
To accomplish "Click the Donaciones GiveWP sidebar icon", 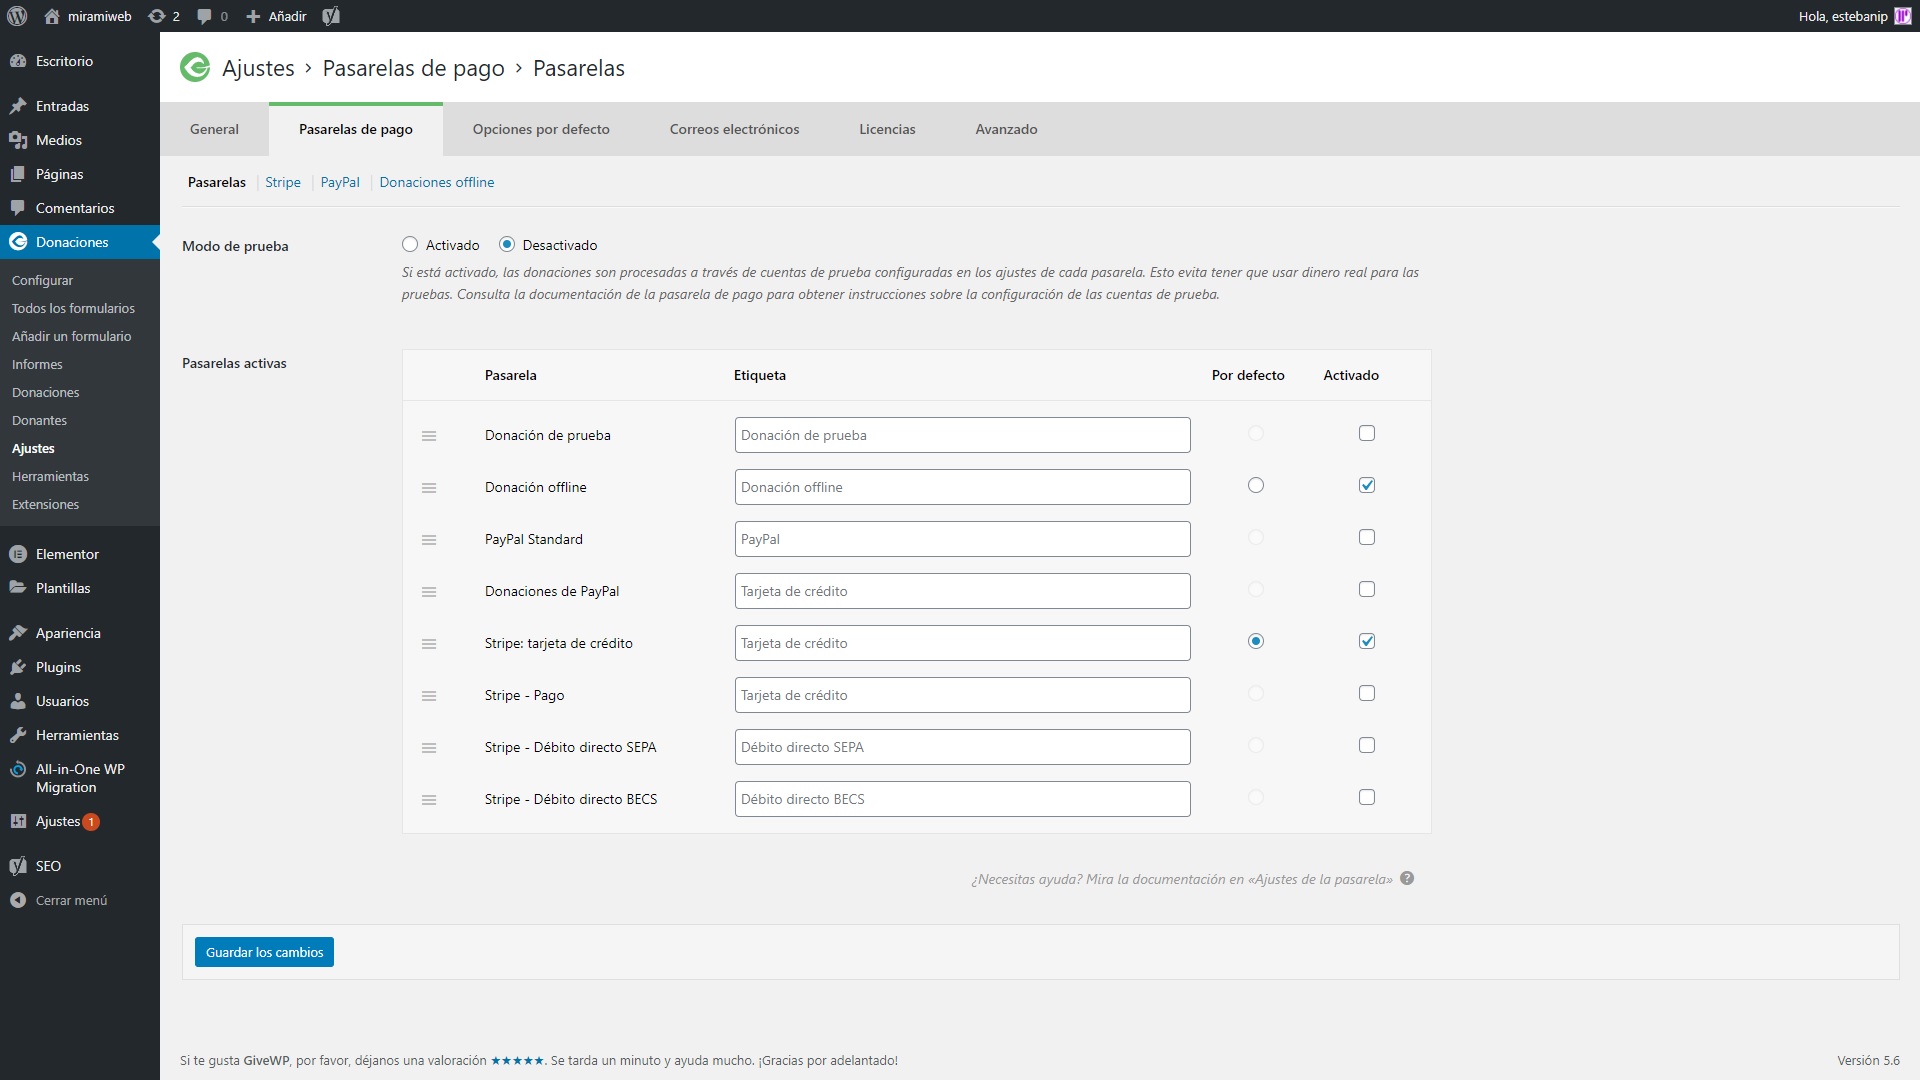I will click(18, 242).
